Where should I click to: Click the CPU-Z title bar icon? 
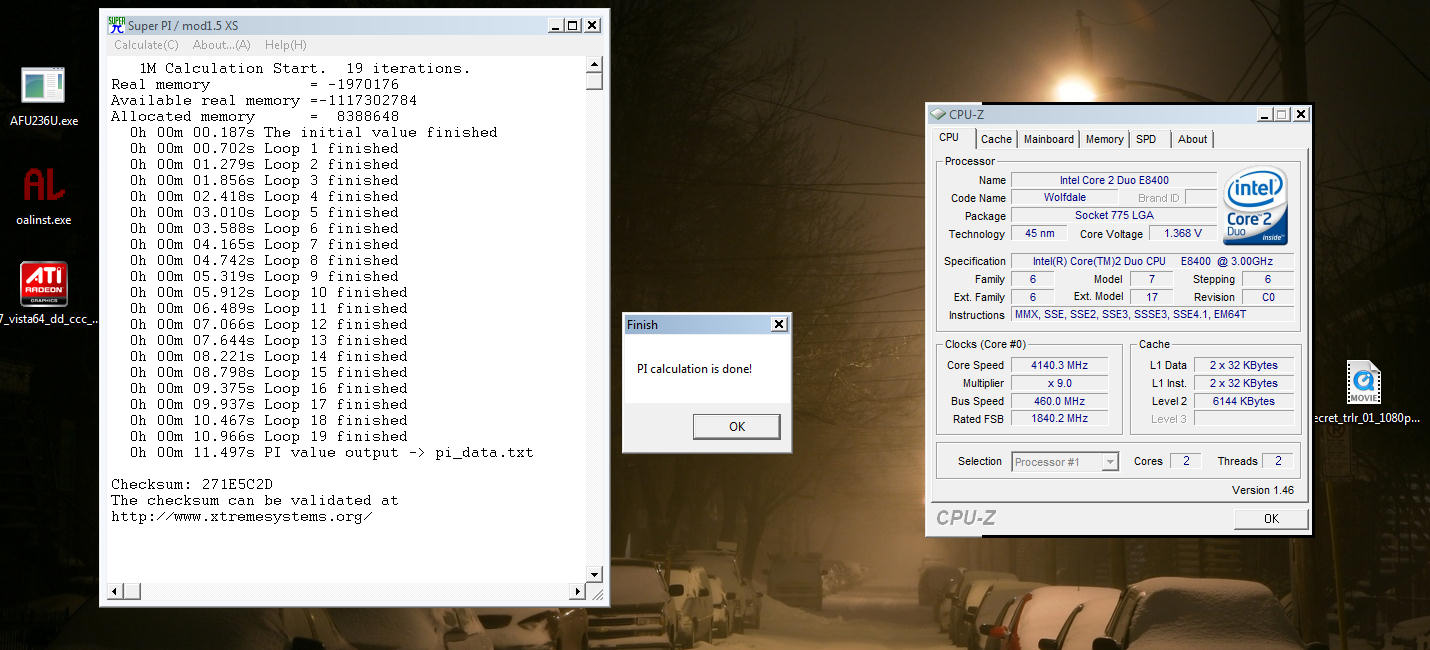938,114
